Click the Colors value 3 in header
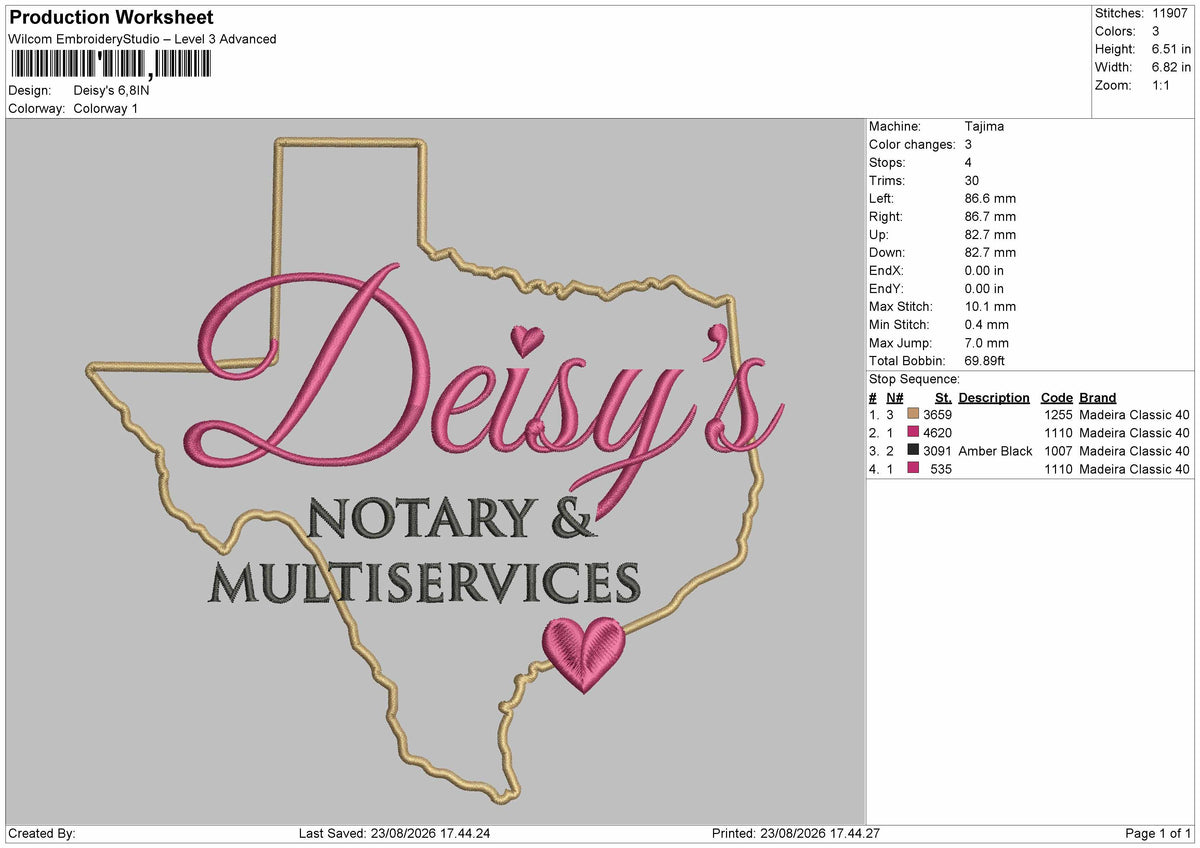This screenshot has width=1200, height=848. tap(1156, 31)
